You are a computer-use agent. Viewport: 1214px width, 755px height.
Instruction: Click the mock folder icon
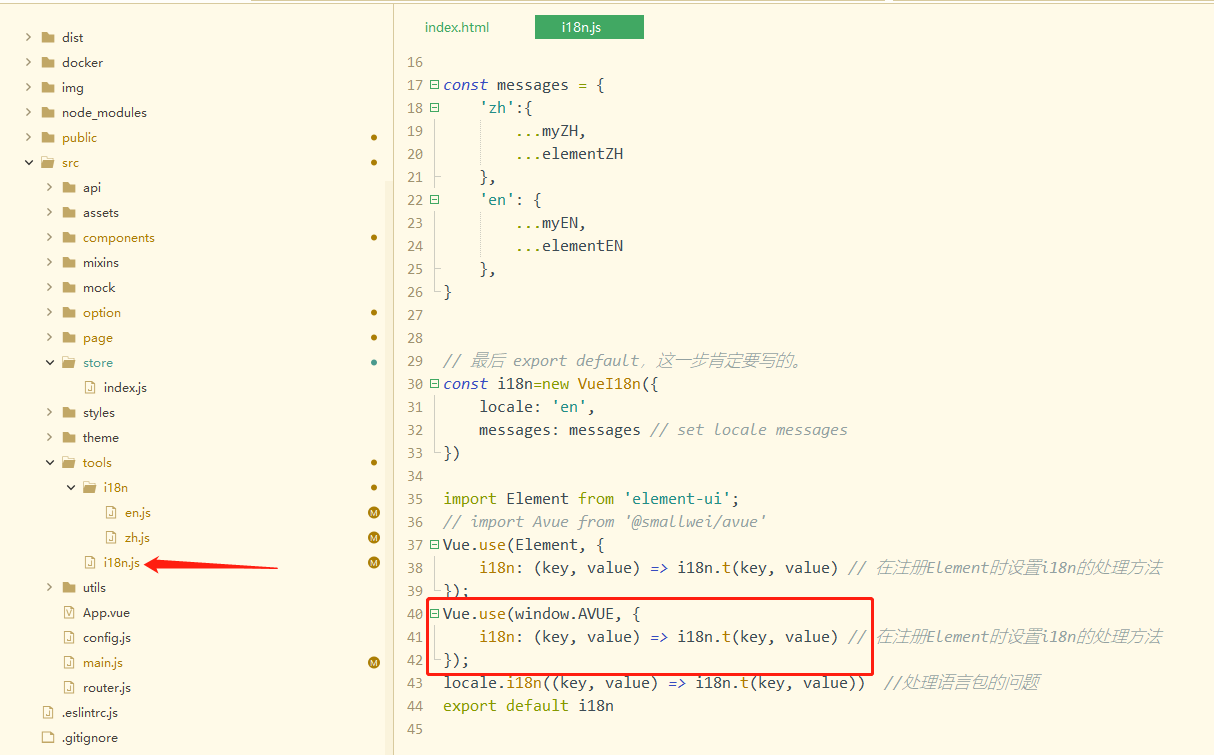[x=69, y=287]
